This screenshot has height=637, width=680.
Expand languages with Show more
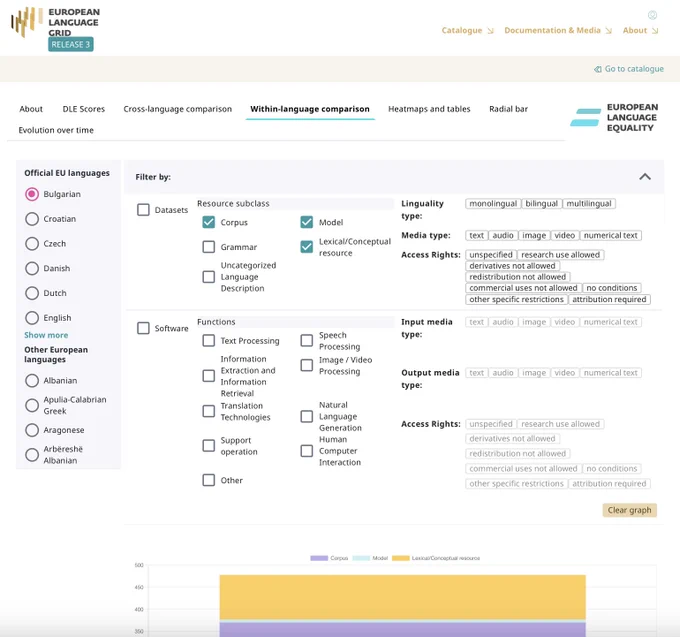pos(46,335)
